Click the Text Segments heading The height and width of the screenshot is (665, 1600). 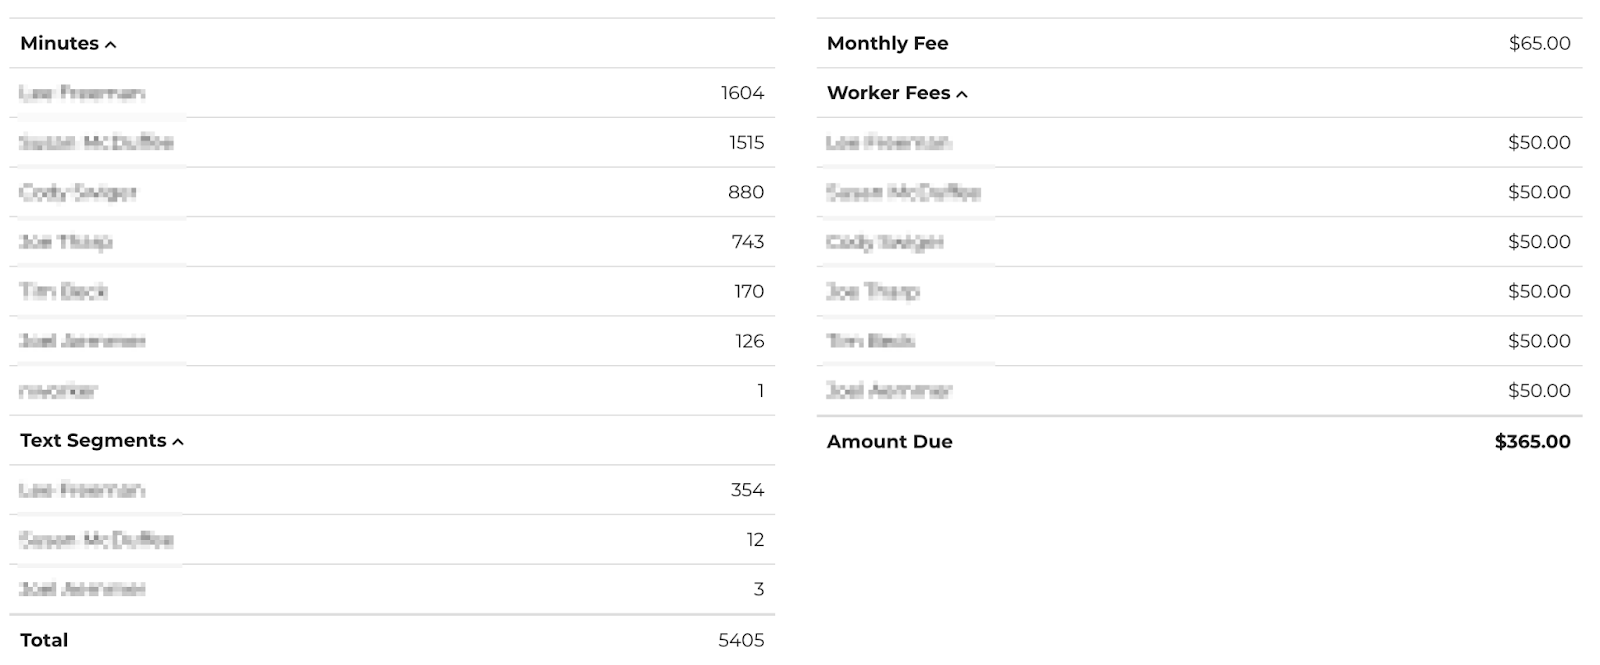[x=93, y=441]
